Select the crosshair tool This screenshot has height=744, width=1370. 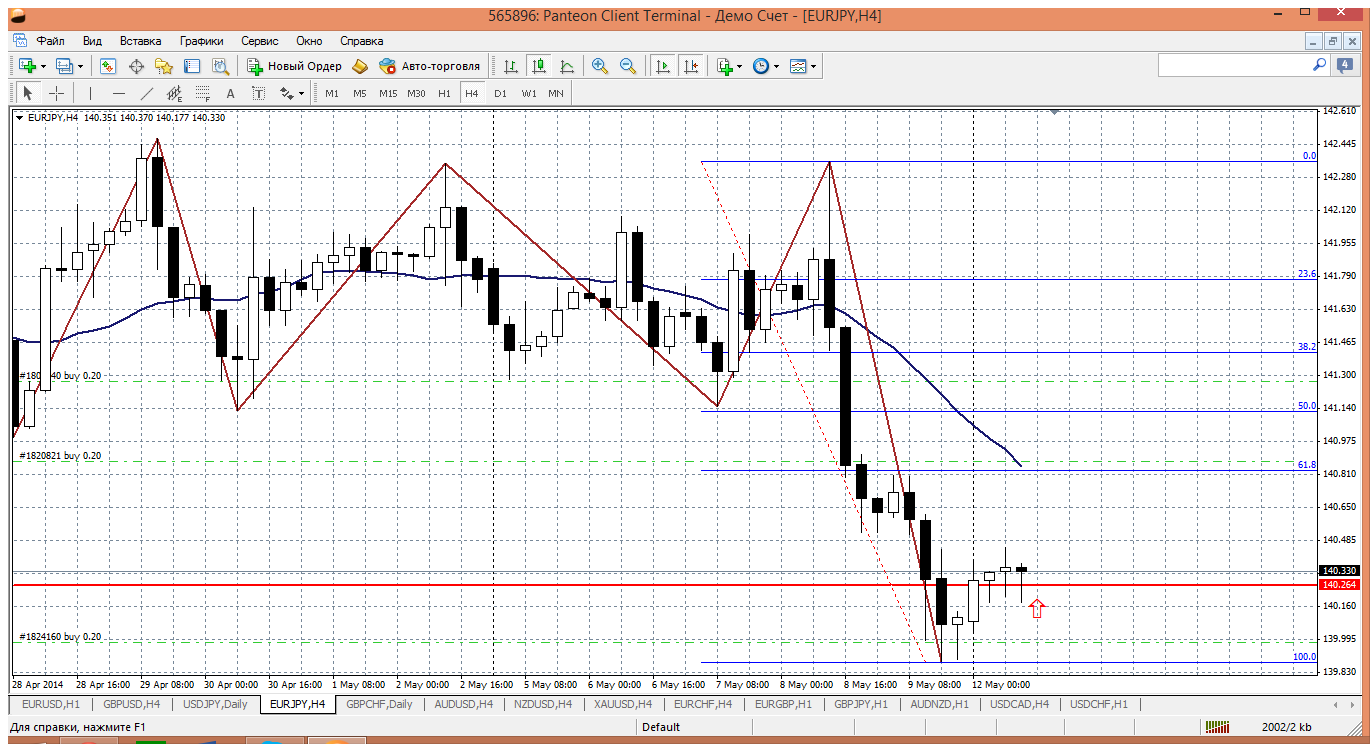[57, 93]
